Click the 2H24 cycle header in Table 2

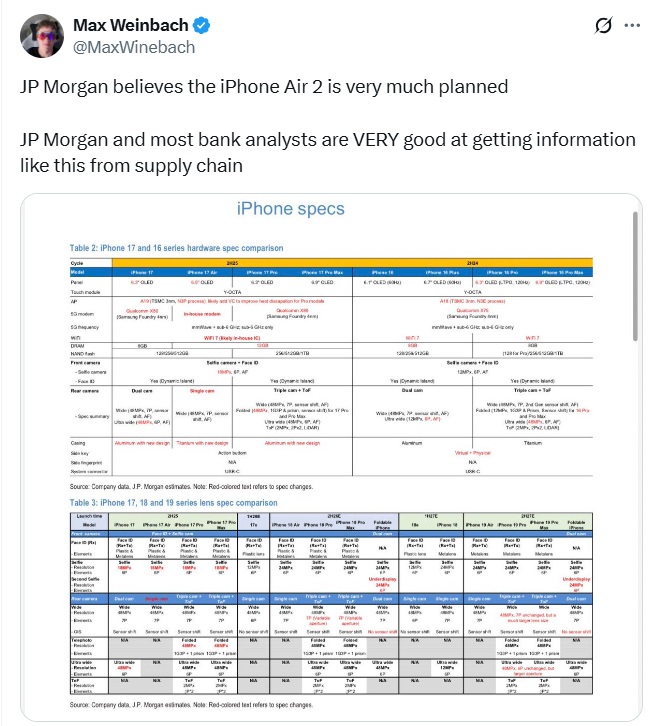(x=477, y=261)
